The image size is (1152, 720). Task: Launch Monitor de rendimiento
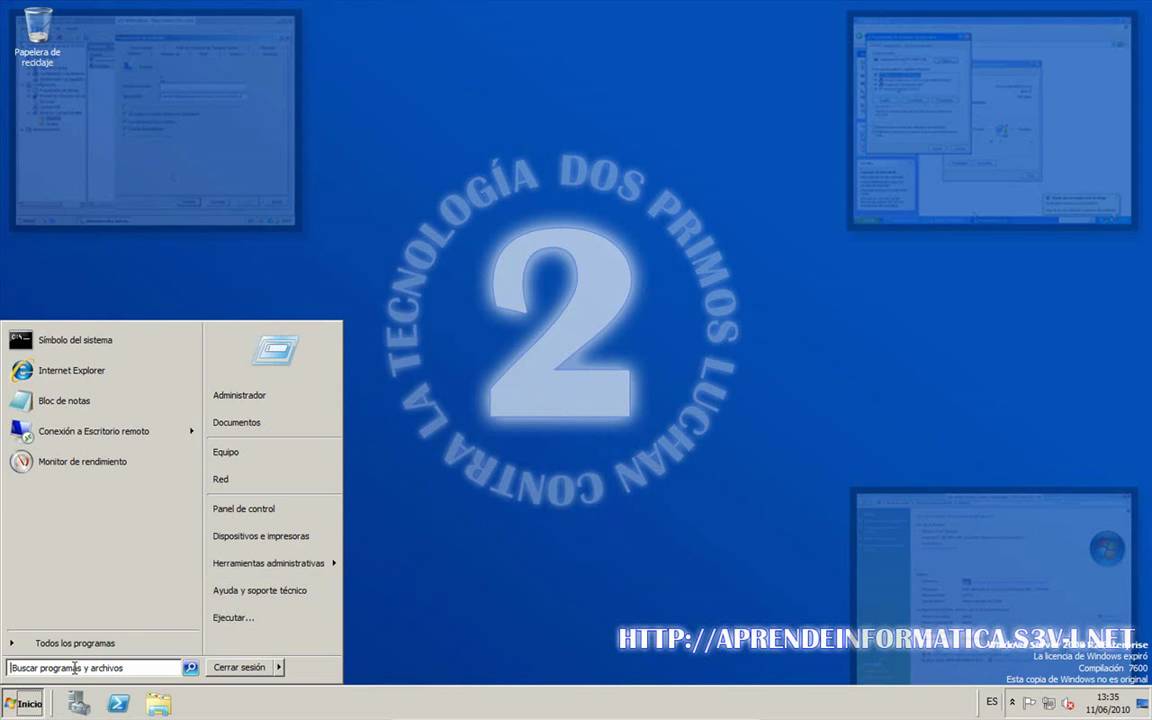[x=103, y=461]
